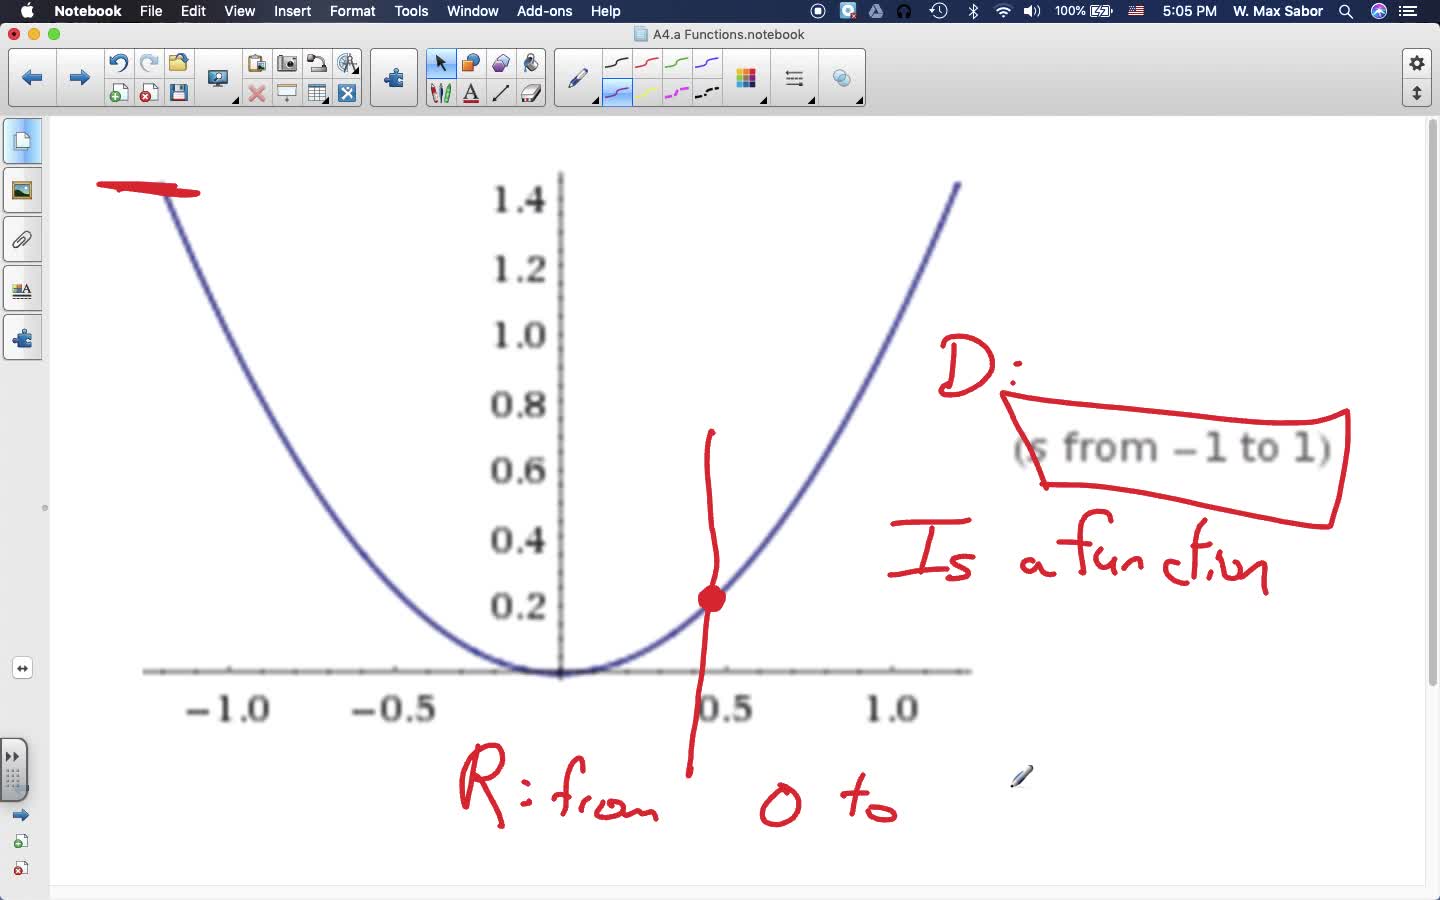The height and width of the screenshot is (900, 1440).
Task: Open the Edit menu
Action: click(193, 11)
